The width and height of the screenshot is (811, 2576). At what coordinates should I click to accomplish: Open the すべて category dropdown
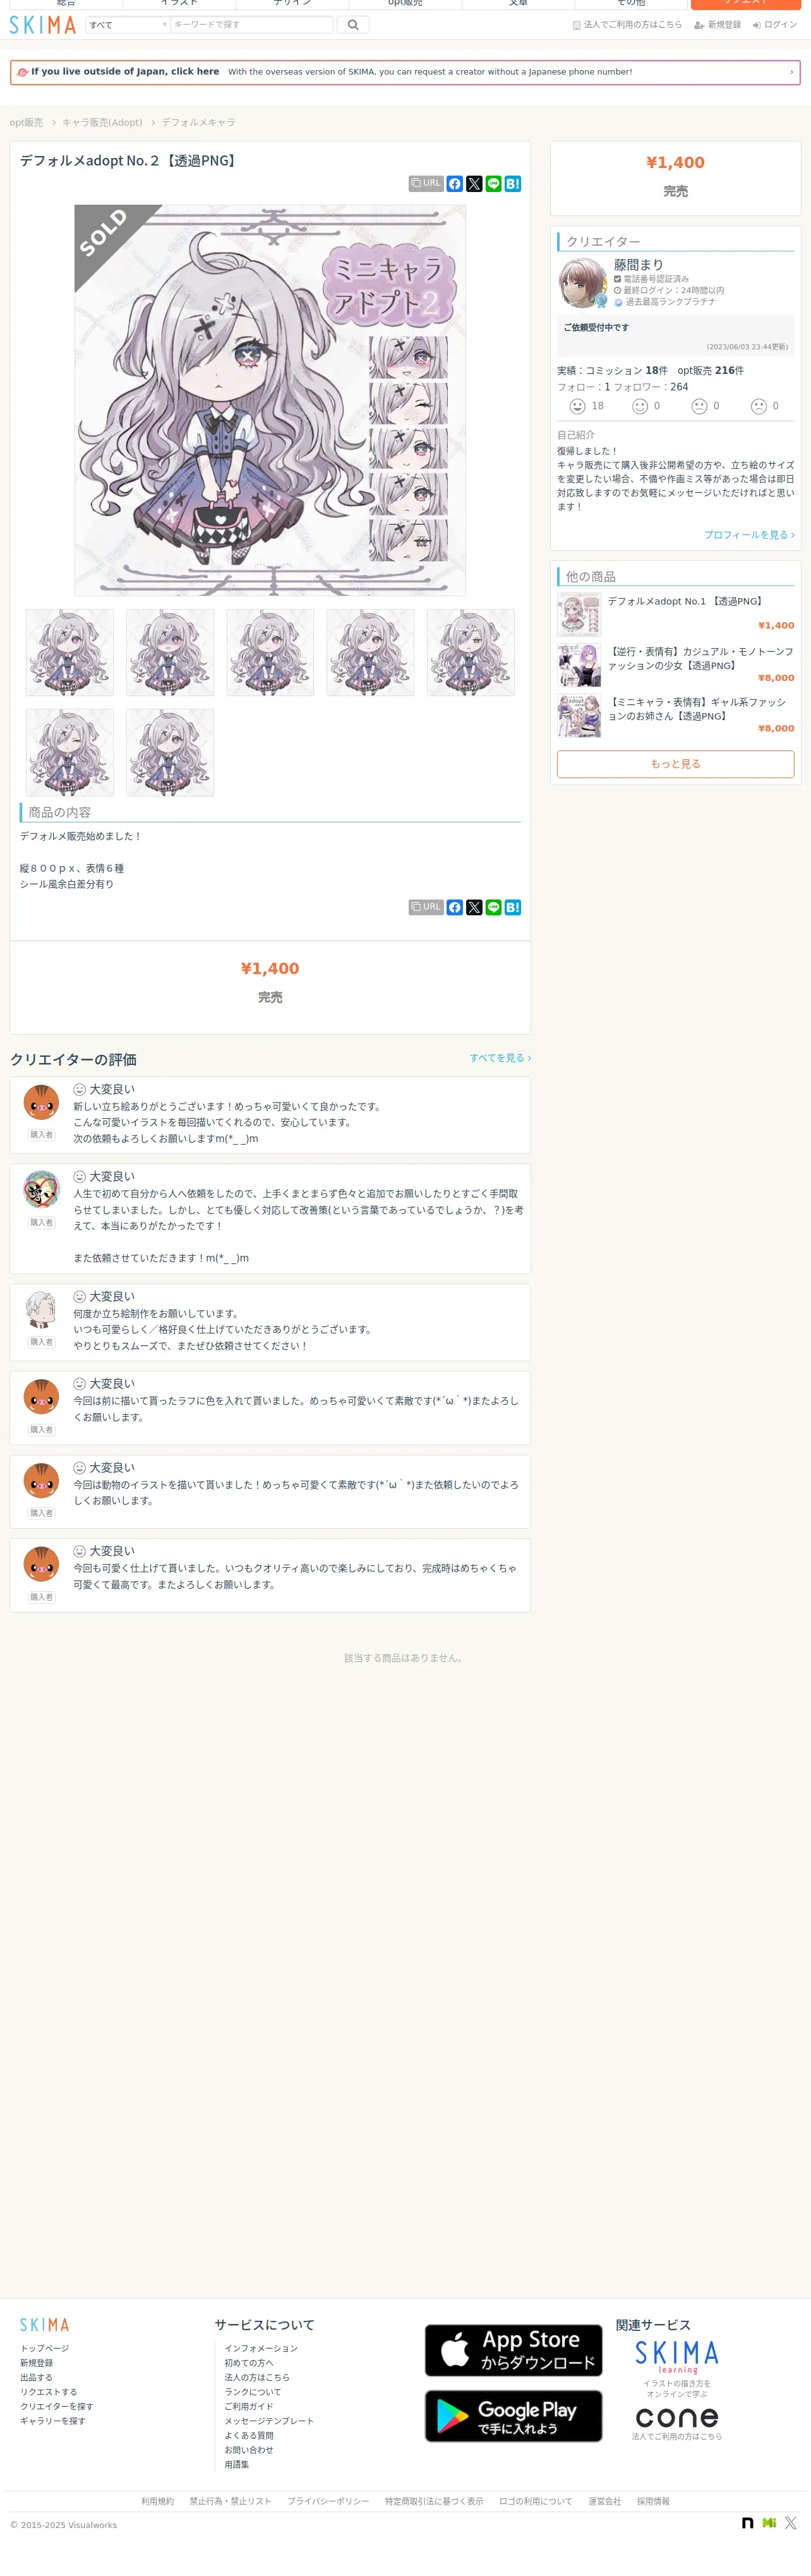tap(127, 25)
